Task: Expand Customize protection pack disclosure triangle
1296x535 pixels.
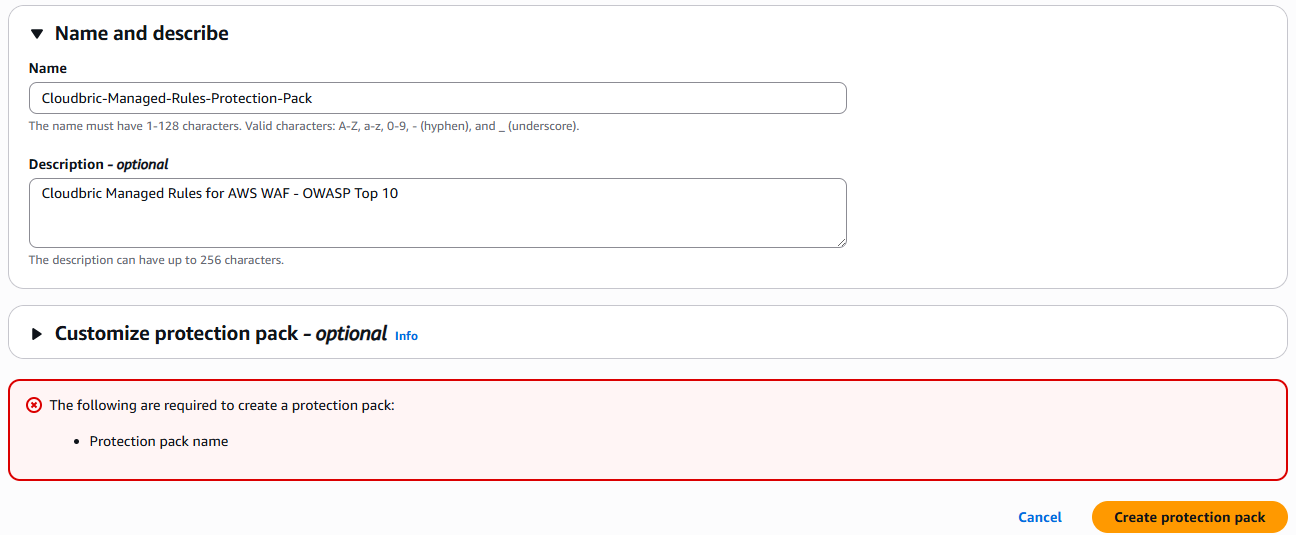Action: [37, 334]
